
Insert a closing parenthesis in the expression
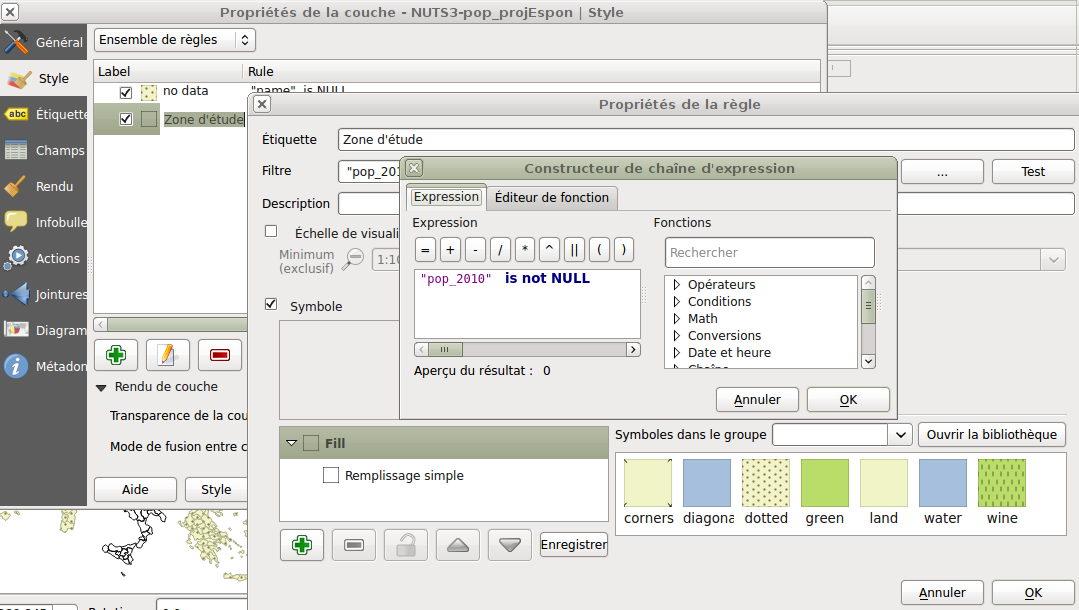[623, 250]
